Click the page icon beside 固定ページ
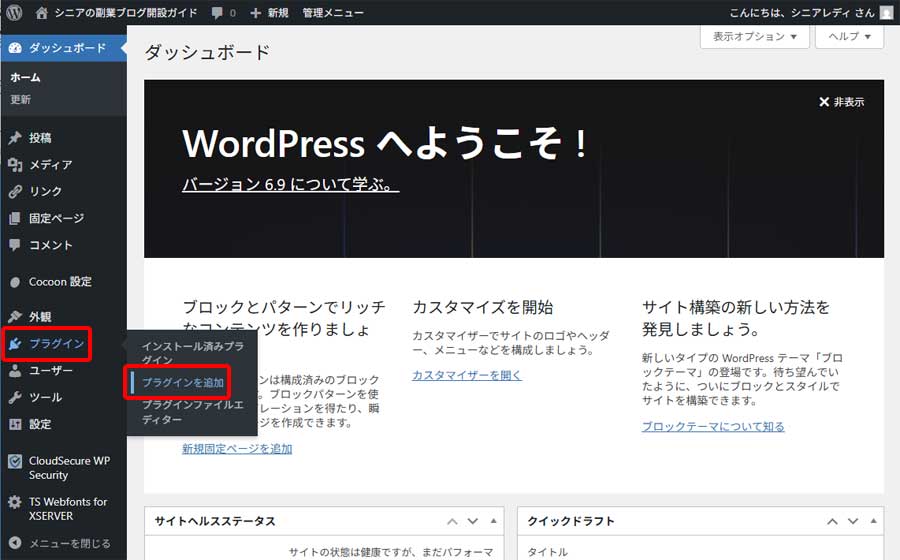900x560 pixels. coord(15,218)
